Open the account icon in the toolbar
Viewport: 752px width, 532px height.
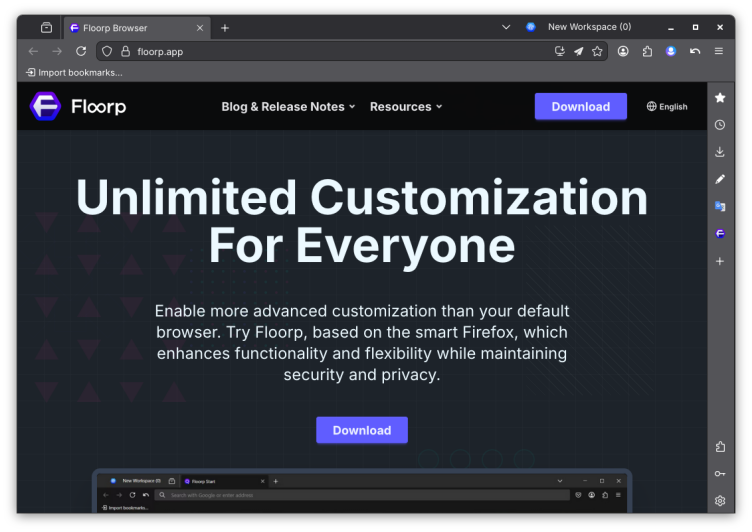coord(623,51)
